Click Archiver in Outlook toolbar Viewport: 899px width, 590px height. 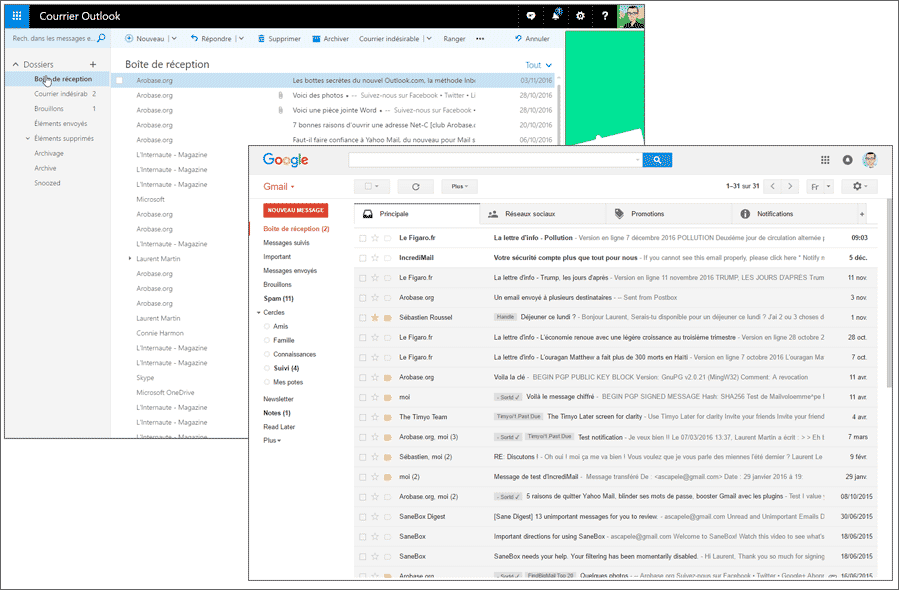330,38
